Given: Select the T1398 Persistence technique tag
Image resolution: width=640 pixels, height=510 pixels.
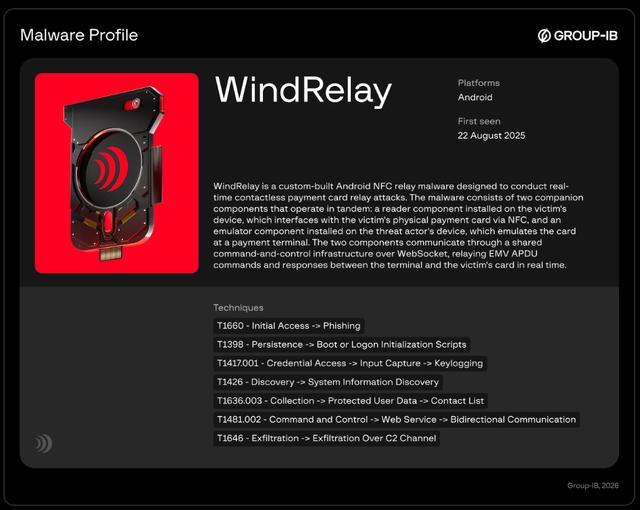Looking at the screenshot, I should pyautogui.click(x=342, y=345).
